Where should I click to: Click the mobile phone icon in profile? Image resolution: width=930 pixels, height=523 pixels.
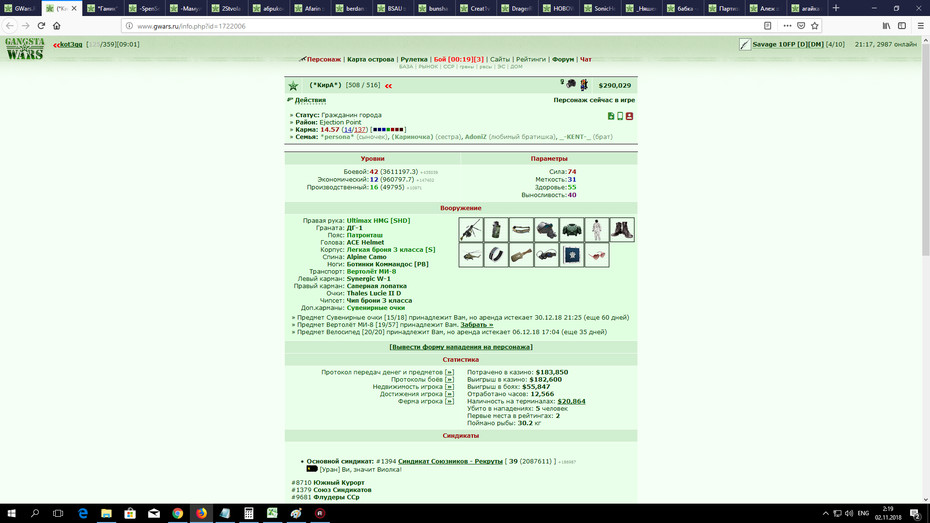pos(620,116)
